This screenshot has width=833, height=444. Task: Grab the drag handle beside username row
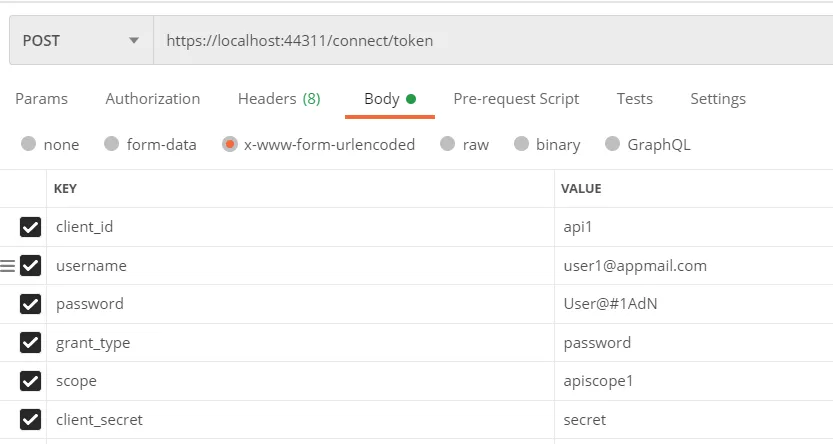8,266
